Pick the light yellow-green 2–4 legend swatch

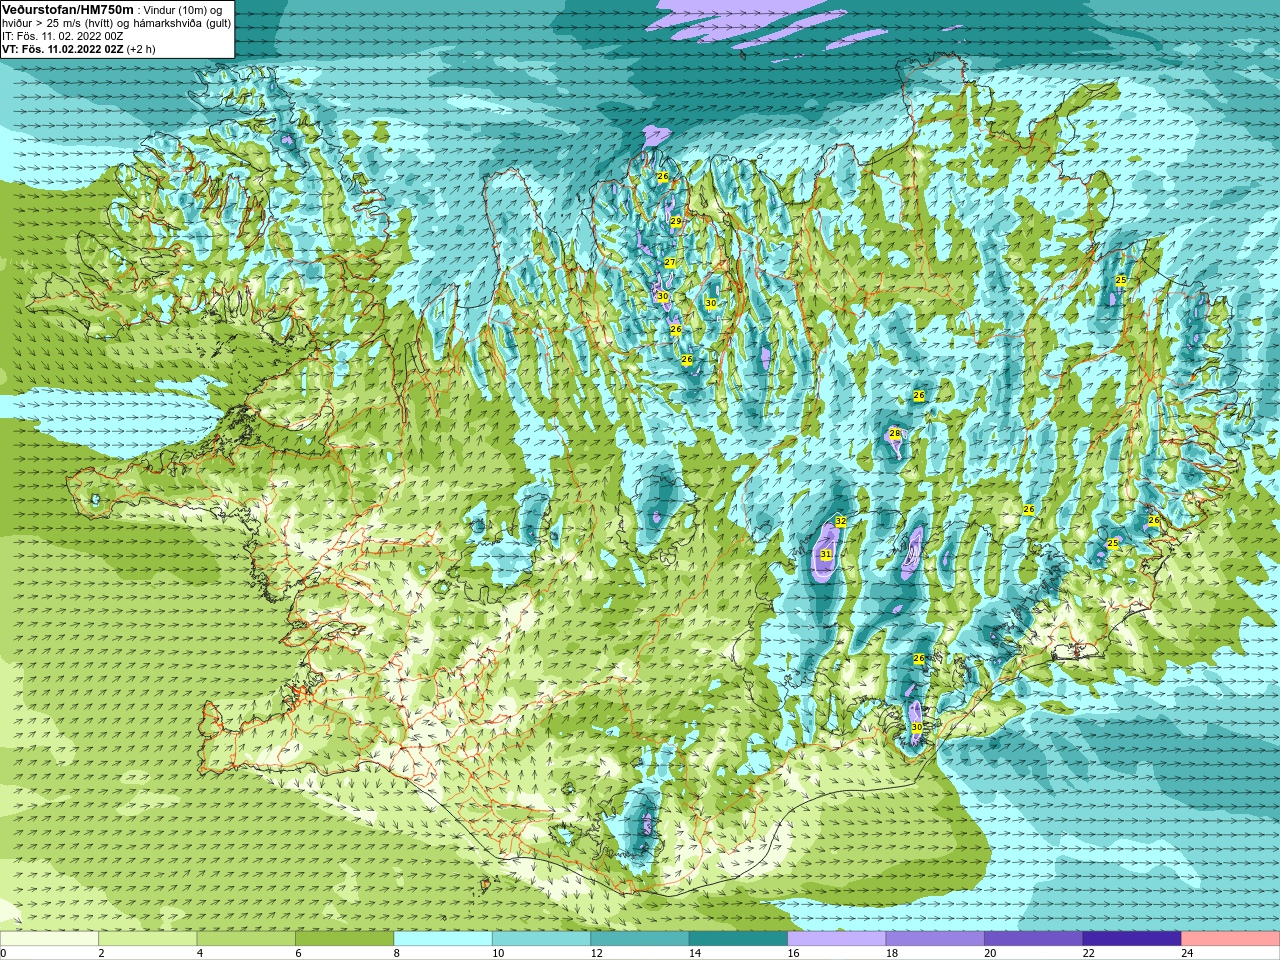coord(147,939)
